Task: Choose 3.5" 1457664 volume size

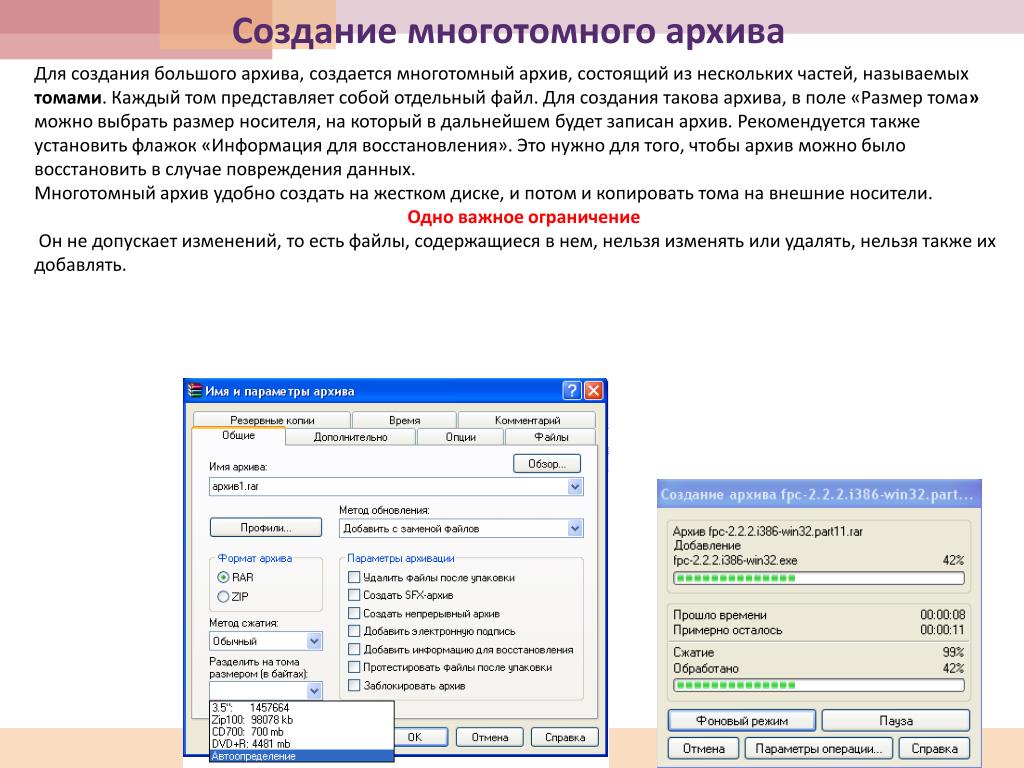Action: point(302,707)
